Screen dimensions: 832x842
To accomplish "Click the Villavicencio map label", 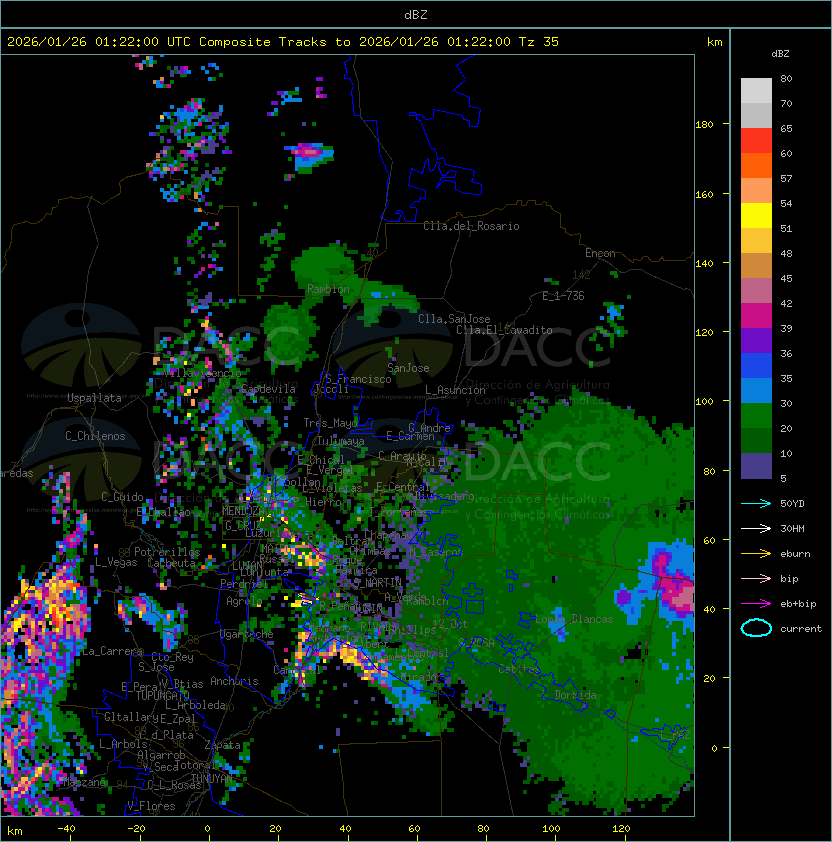I will pos(203,372).
